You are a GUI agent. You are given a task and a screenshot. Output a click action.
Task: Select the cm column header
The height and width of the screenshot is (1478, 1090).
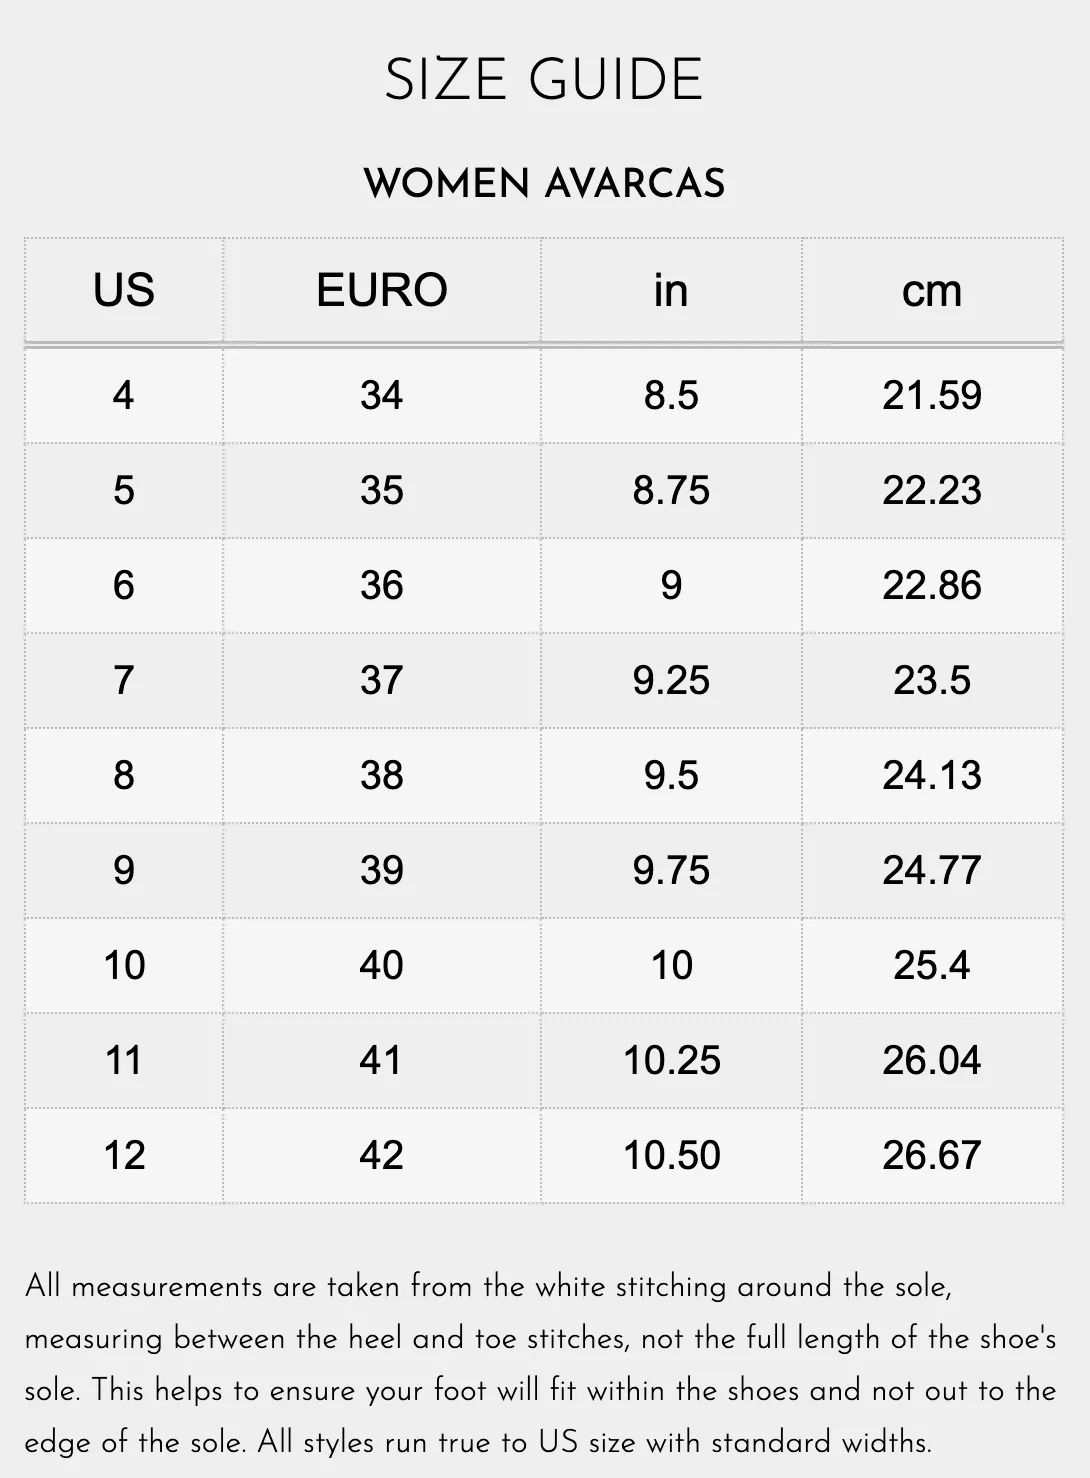932,291
